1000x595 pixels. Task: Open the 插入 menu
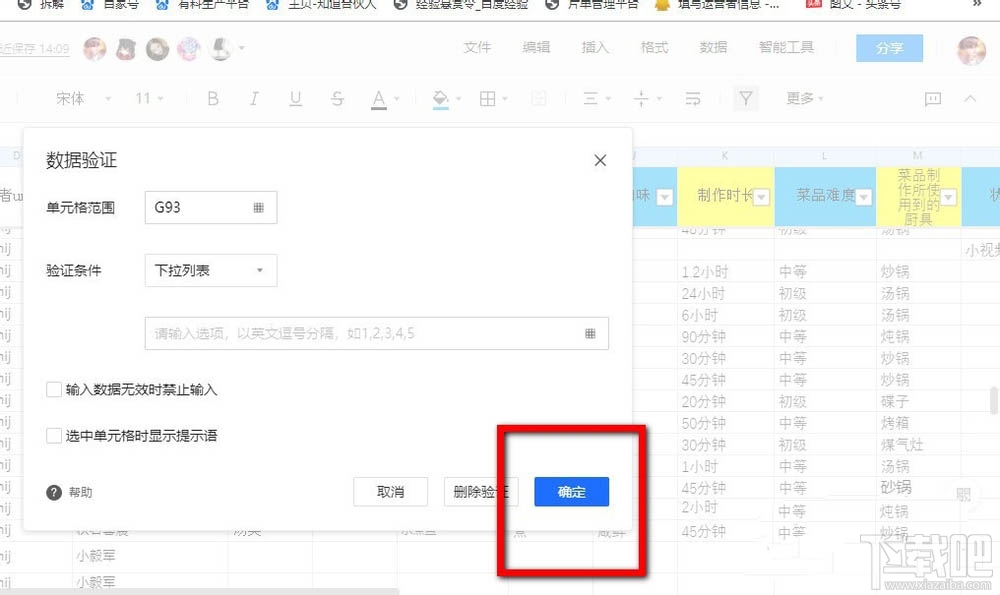595,47
